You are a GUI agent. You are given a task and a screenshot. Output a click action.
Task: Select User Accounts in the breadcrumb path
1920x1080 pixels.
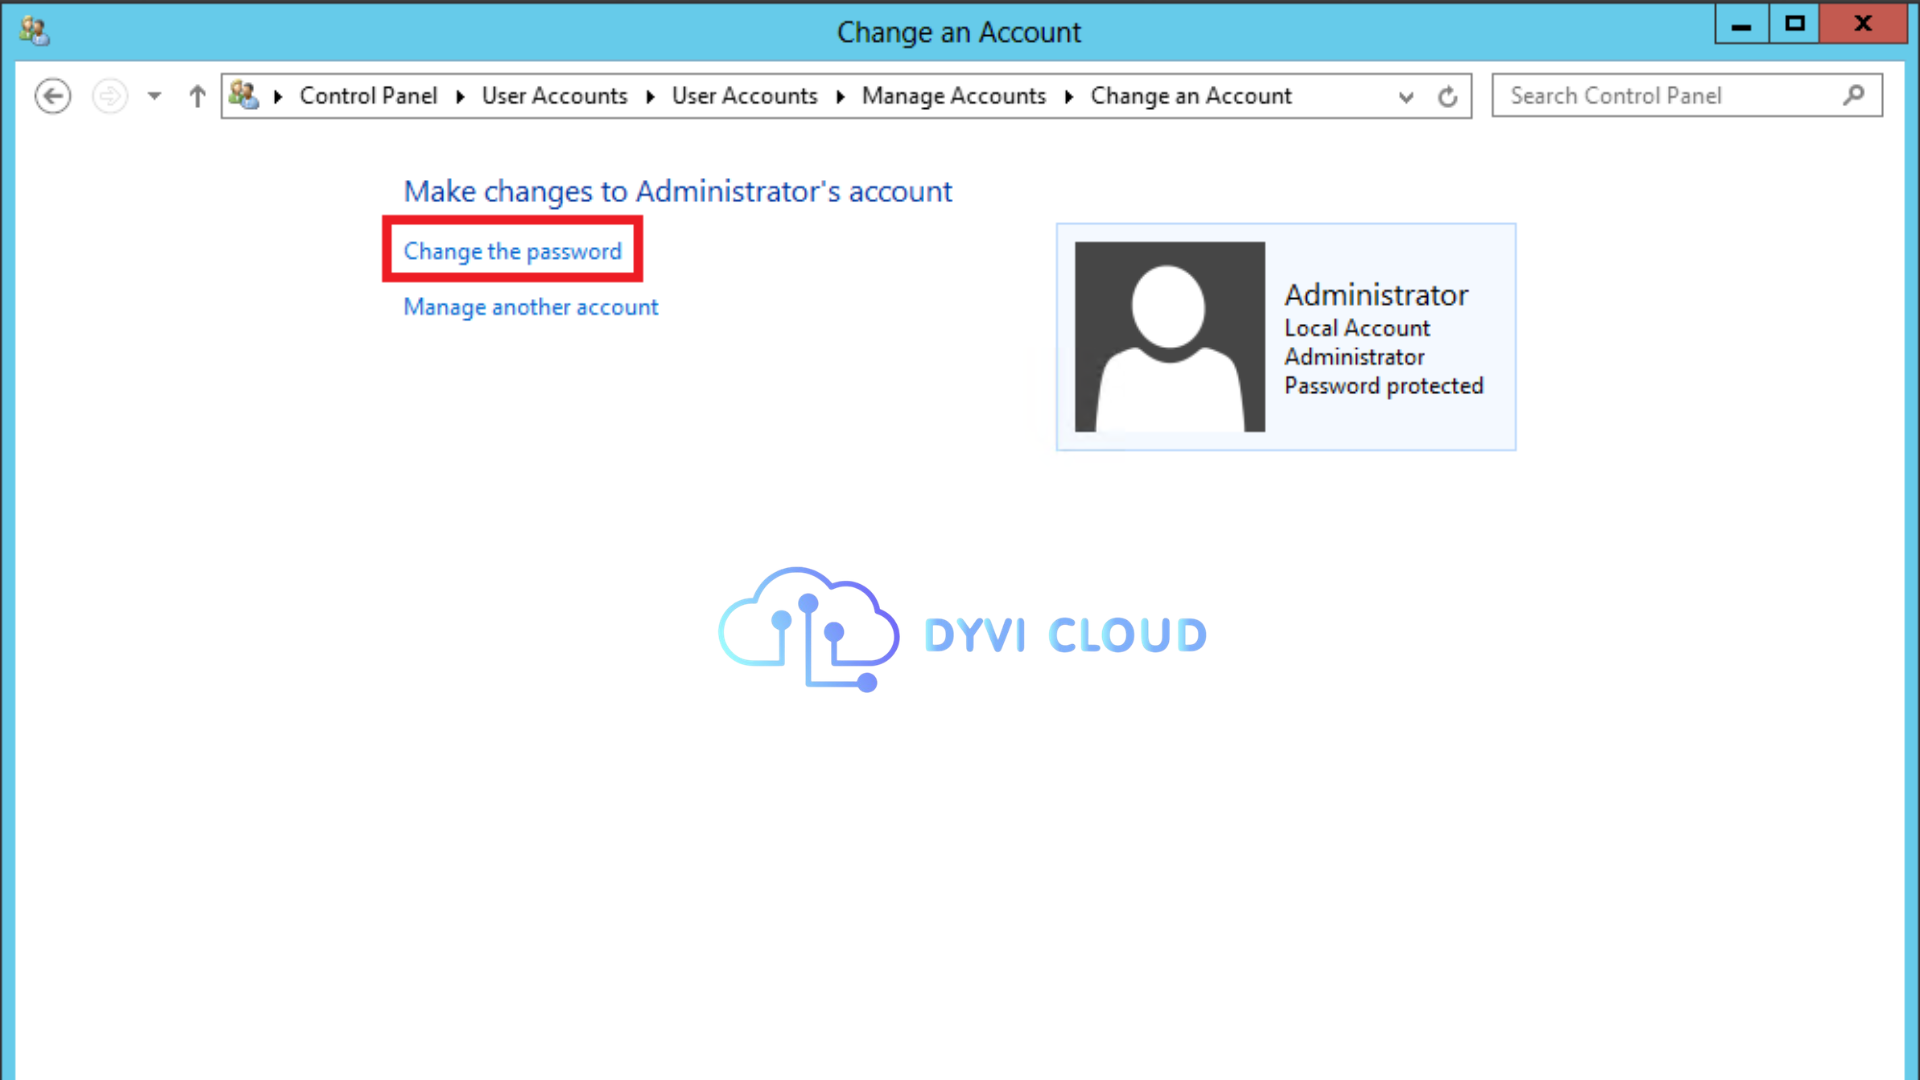coord(554,95)
